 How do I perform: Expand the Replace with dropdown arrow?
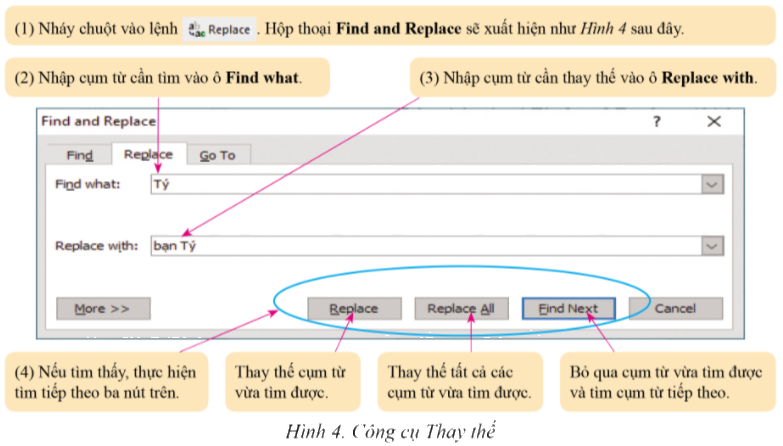coord(712,246)
